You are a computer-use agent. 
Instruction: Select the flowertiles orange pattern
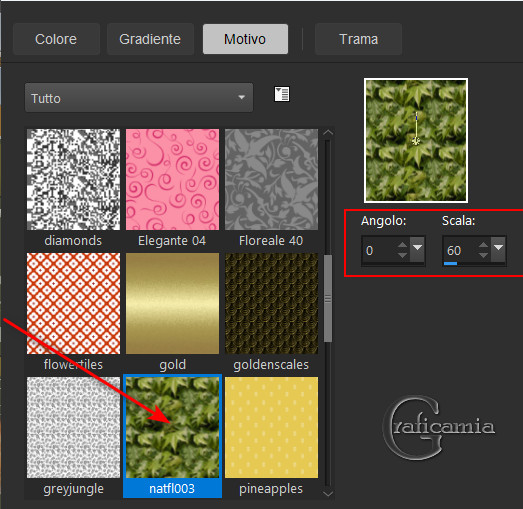(73, 304)
